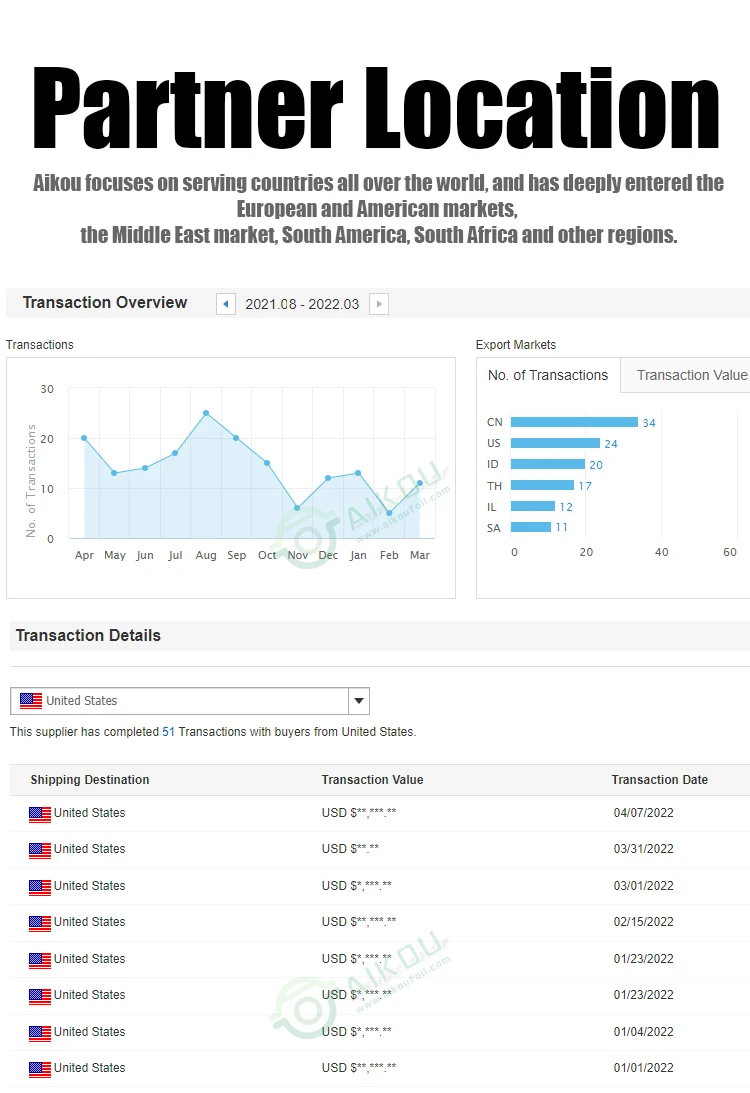Viewport: 750px width, 1093px height.
Task: Click the US export market bar
Action: (555, 443)
